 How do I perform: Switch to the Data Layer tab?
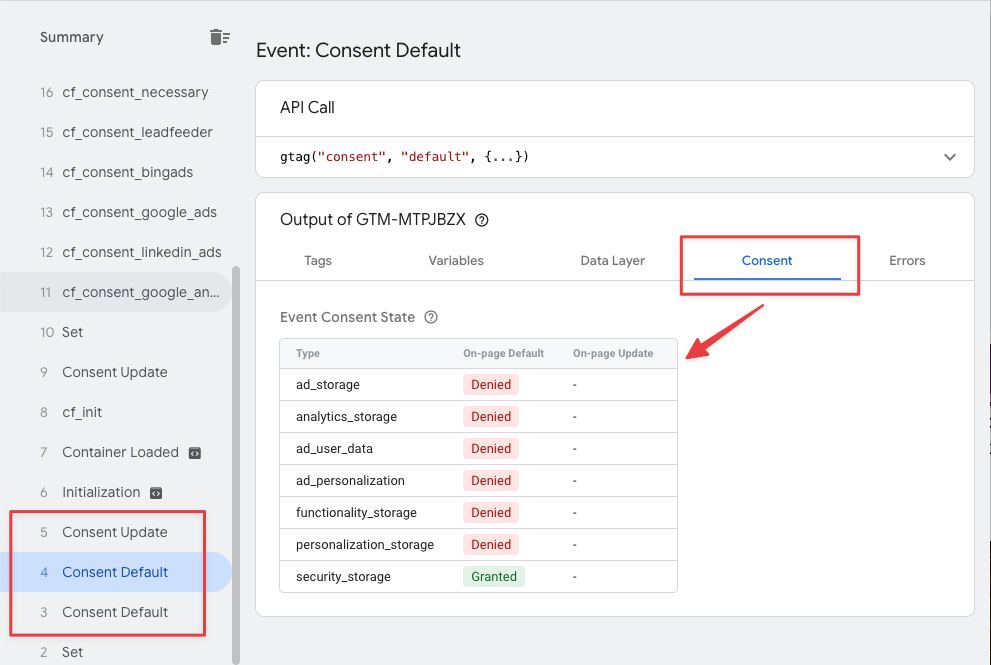click(612, 260)
